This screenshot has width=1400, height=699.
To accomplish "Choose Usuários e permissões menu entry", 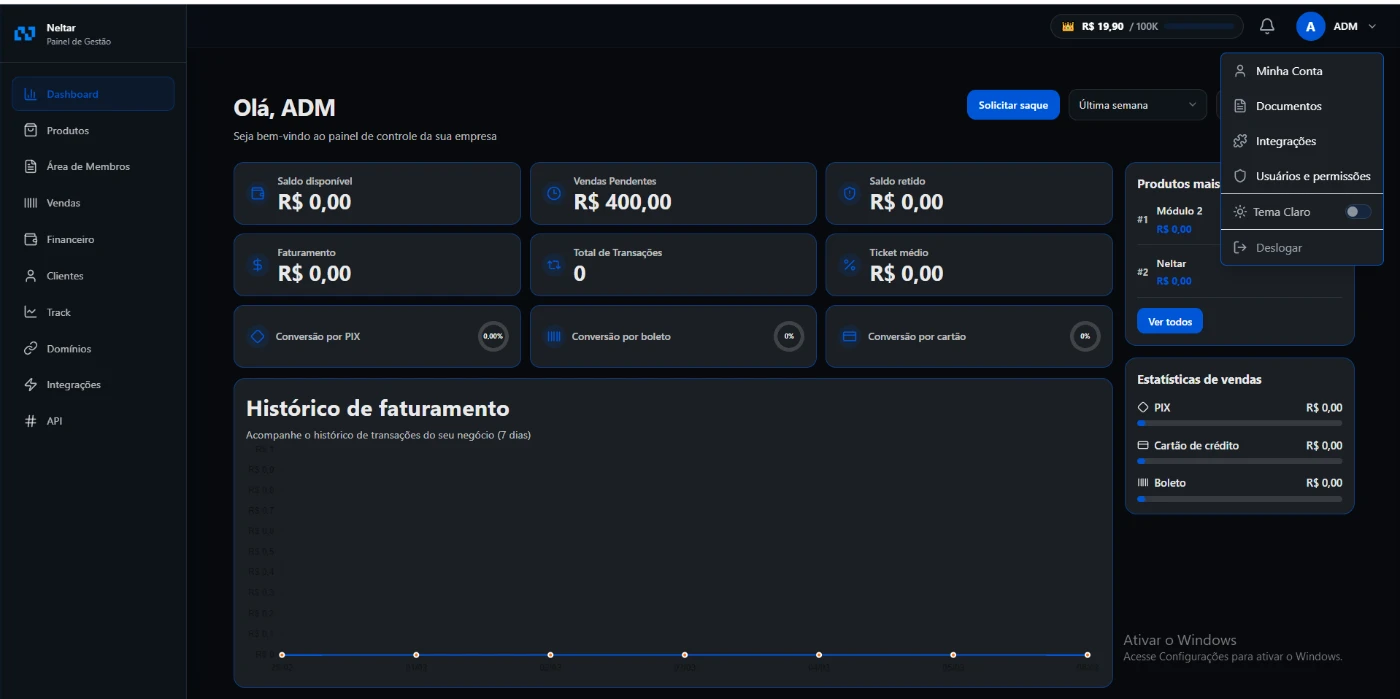I will click(1312, 176).
